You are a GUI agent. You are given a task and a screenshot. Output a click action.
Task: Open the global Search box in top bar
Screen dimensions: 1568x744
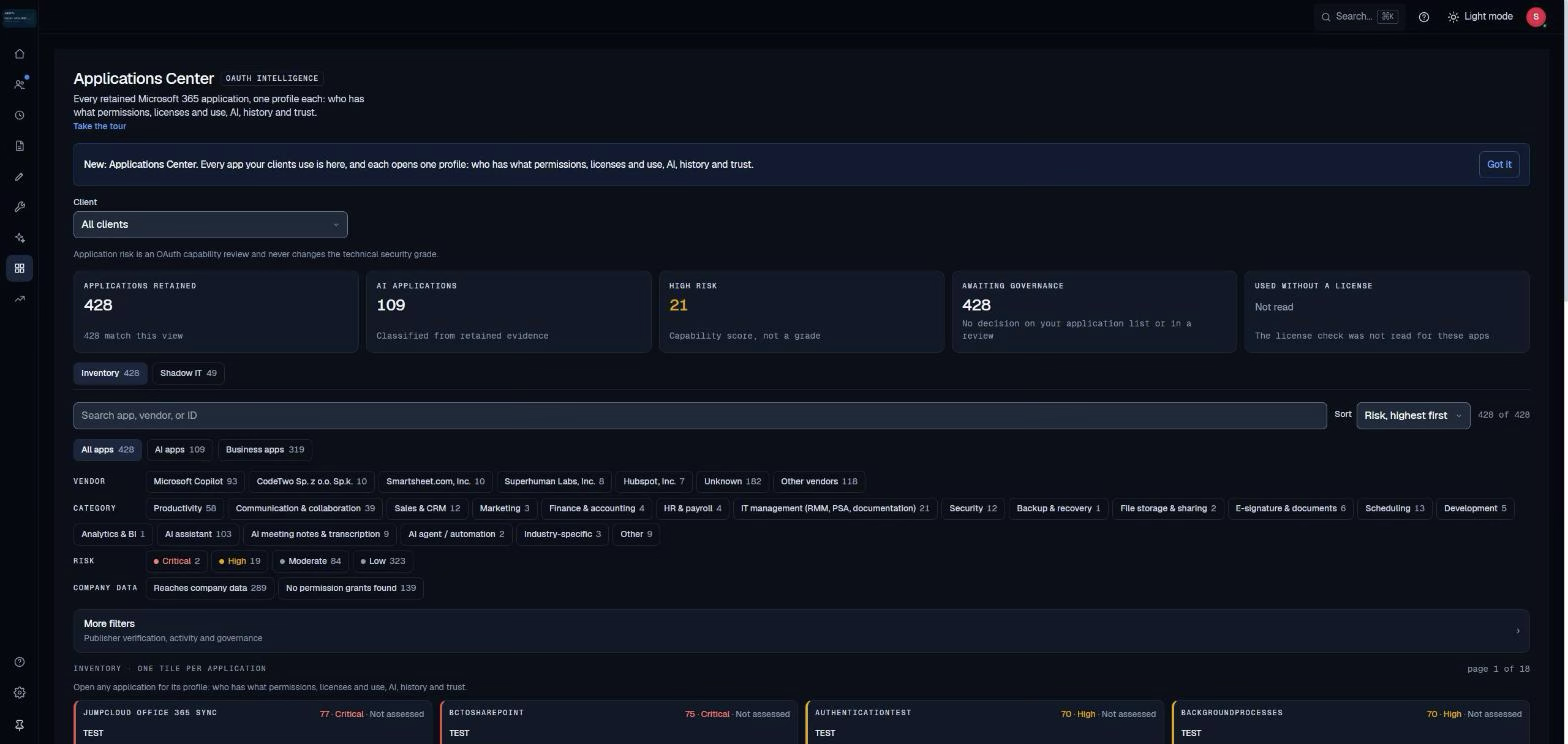click(x=1359, y=17)
